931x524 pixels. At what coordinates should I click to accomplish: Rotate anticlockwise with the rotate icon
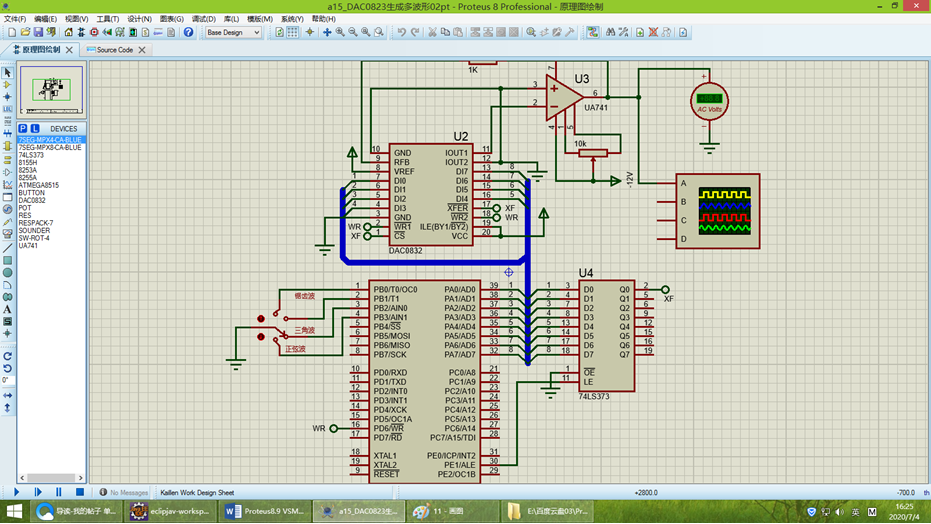[x=7, y=368]
